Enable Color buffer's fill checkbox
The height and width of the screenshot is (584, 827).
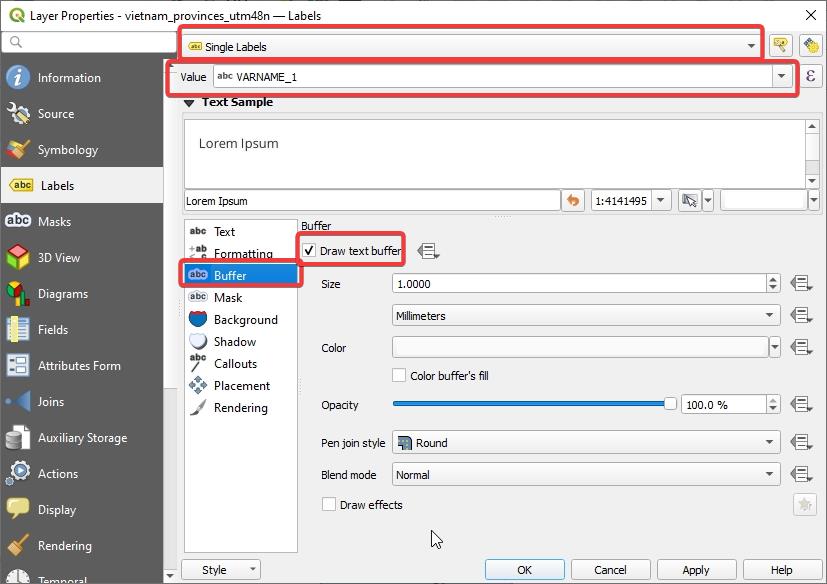point(400,376)
